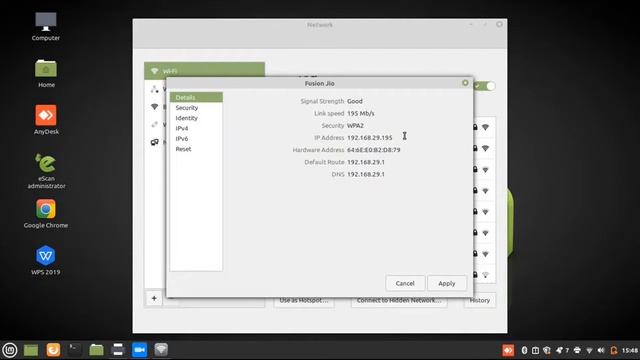The height and width of the screenshot is (360, 640).
Task: Click the plus add-connection button
Action: 154,298
